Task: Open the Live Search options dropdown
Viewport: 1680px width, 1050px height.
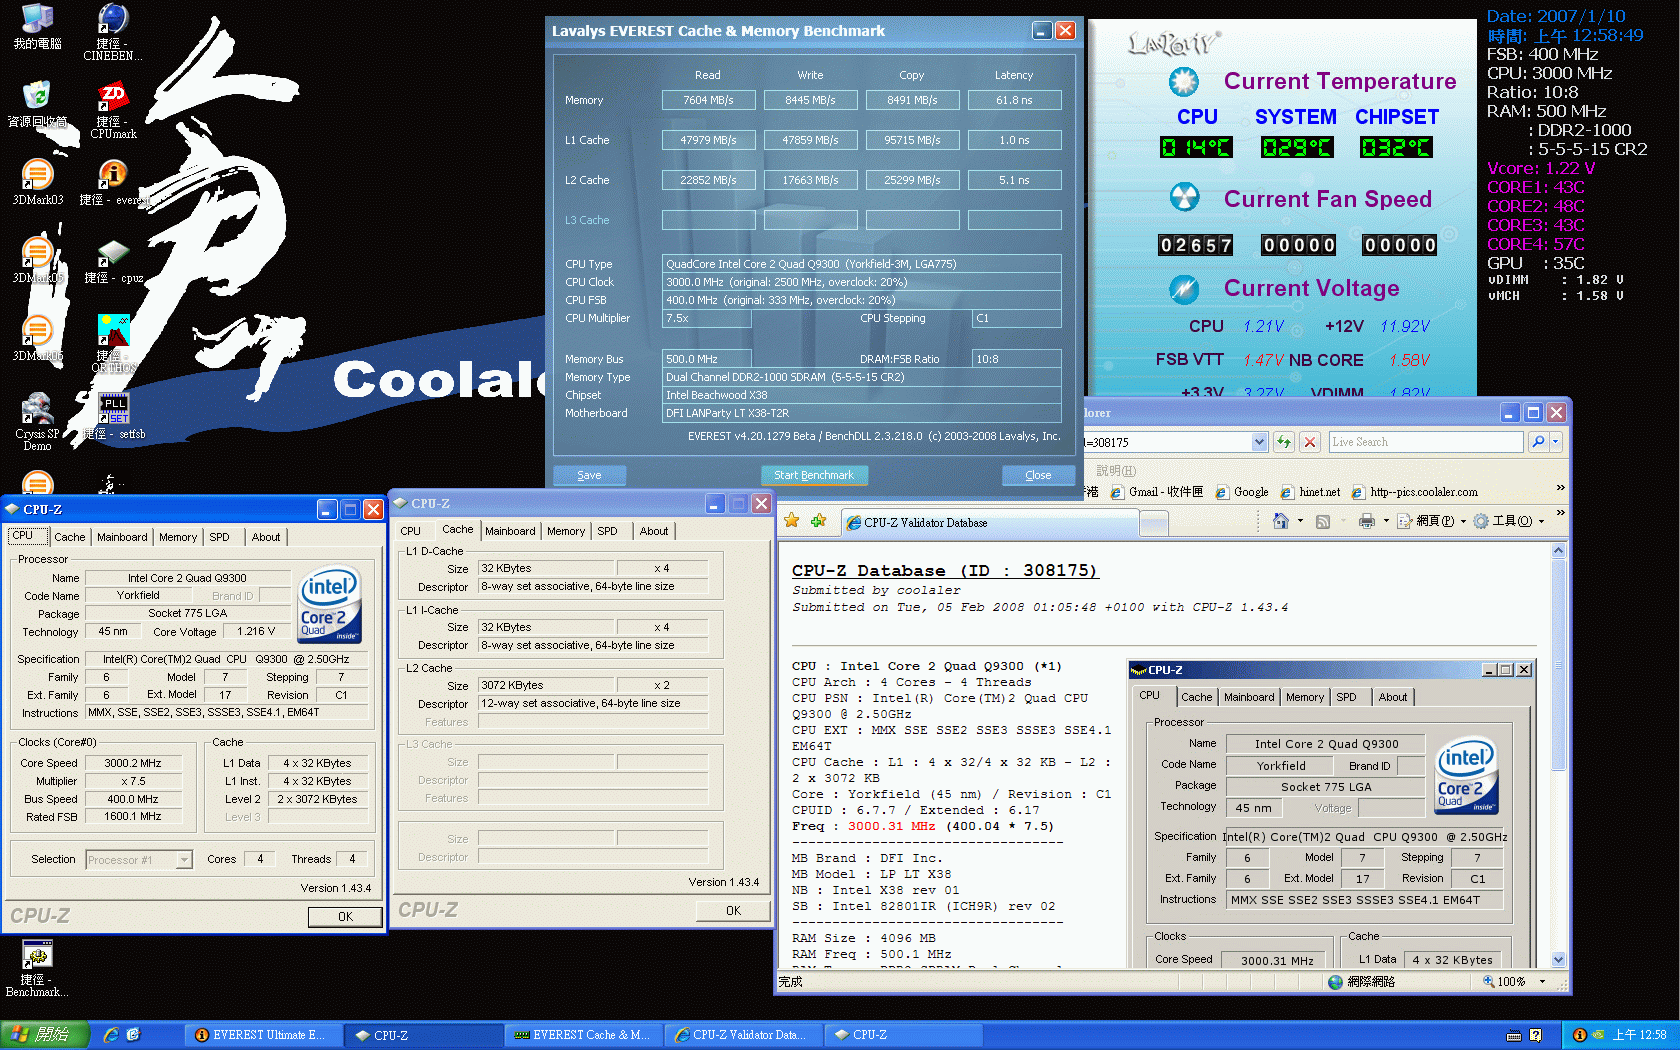Action: 1556,442
